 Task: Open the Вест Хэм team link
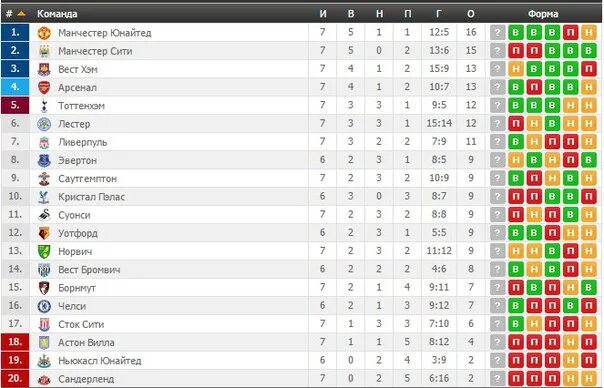pyautogui.click(x=78, y=69)
